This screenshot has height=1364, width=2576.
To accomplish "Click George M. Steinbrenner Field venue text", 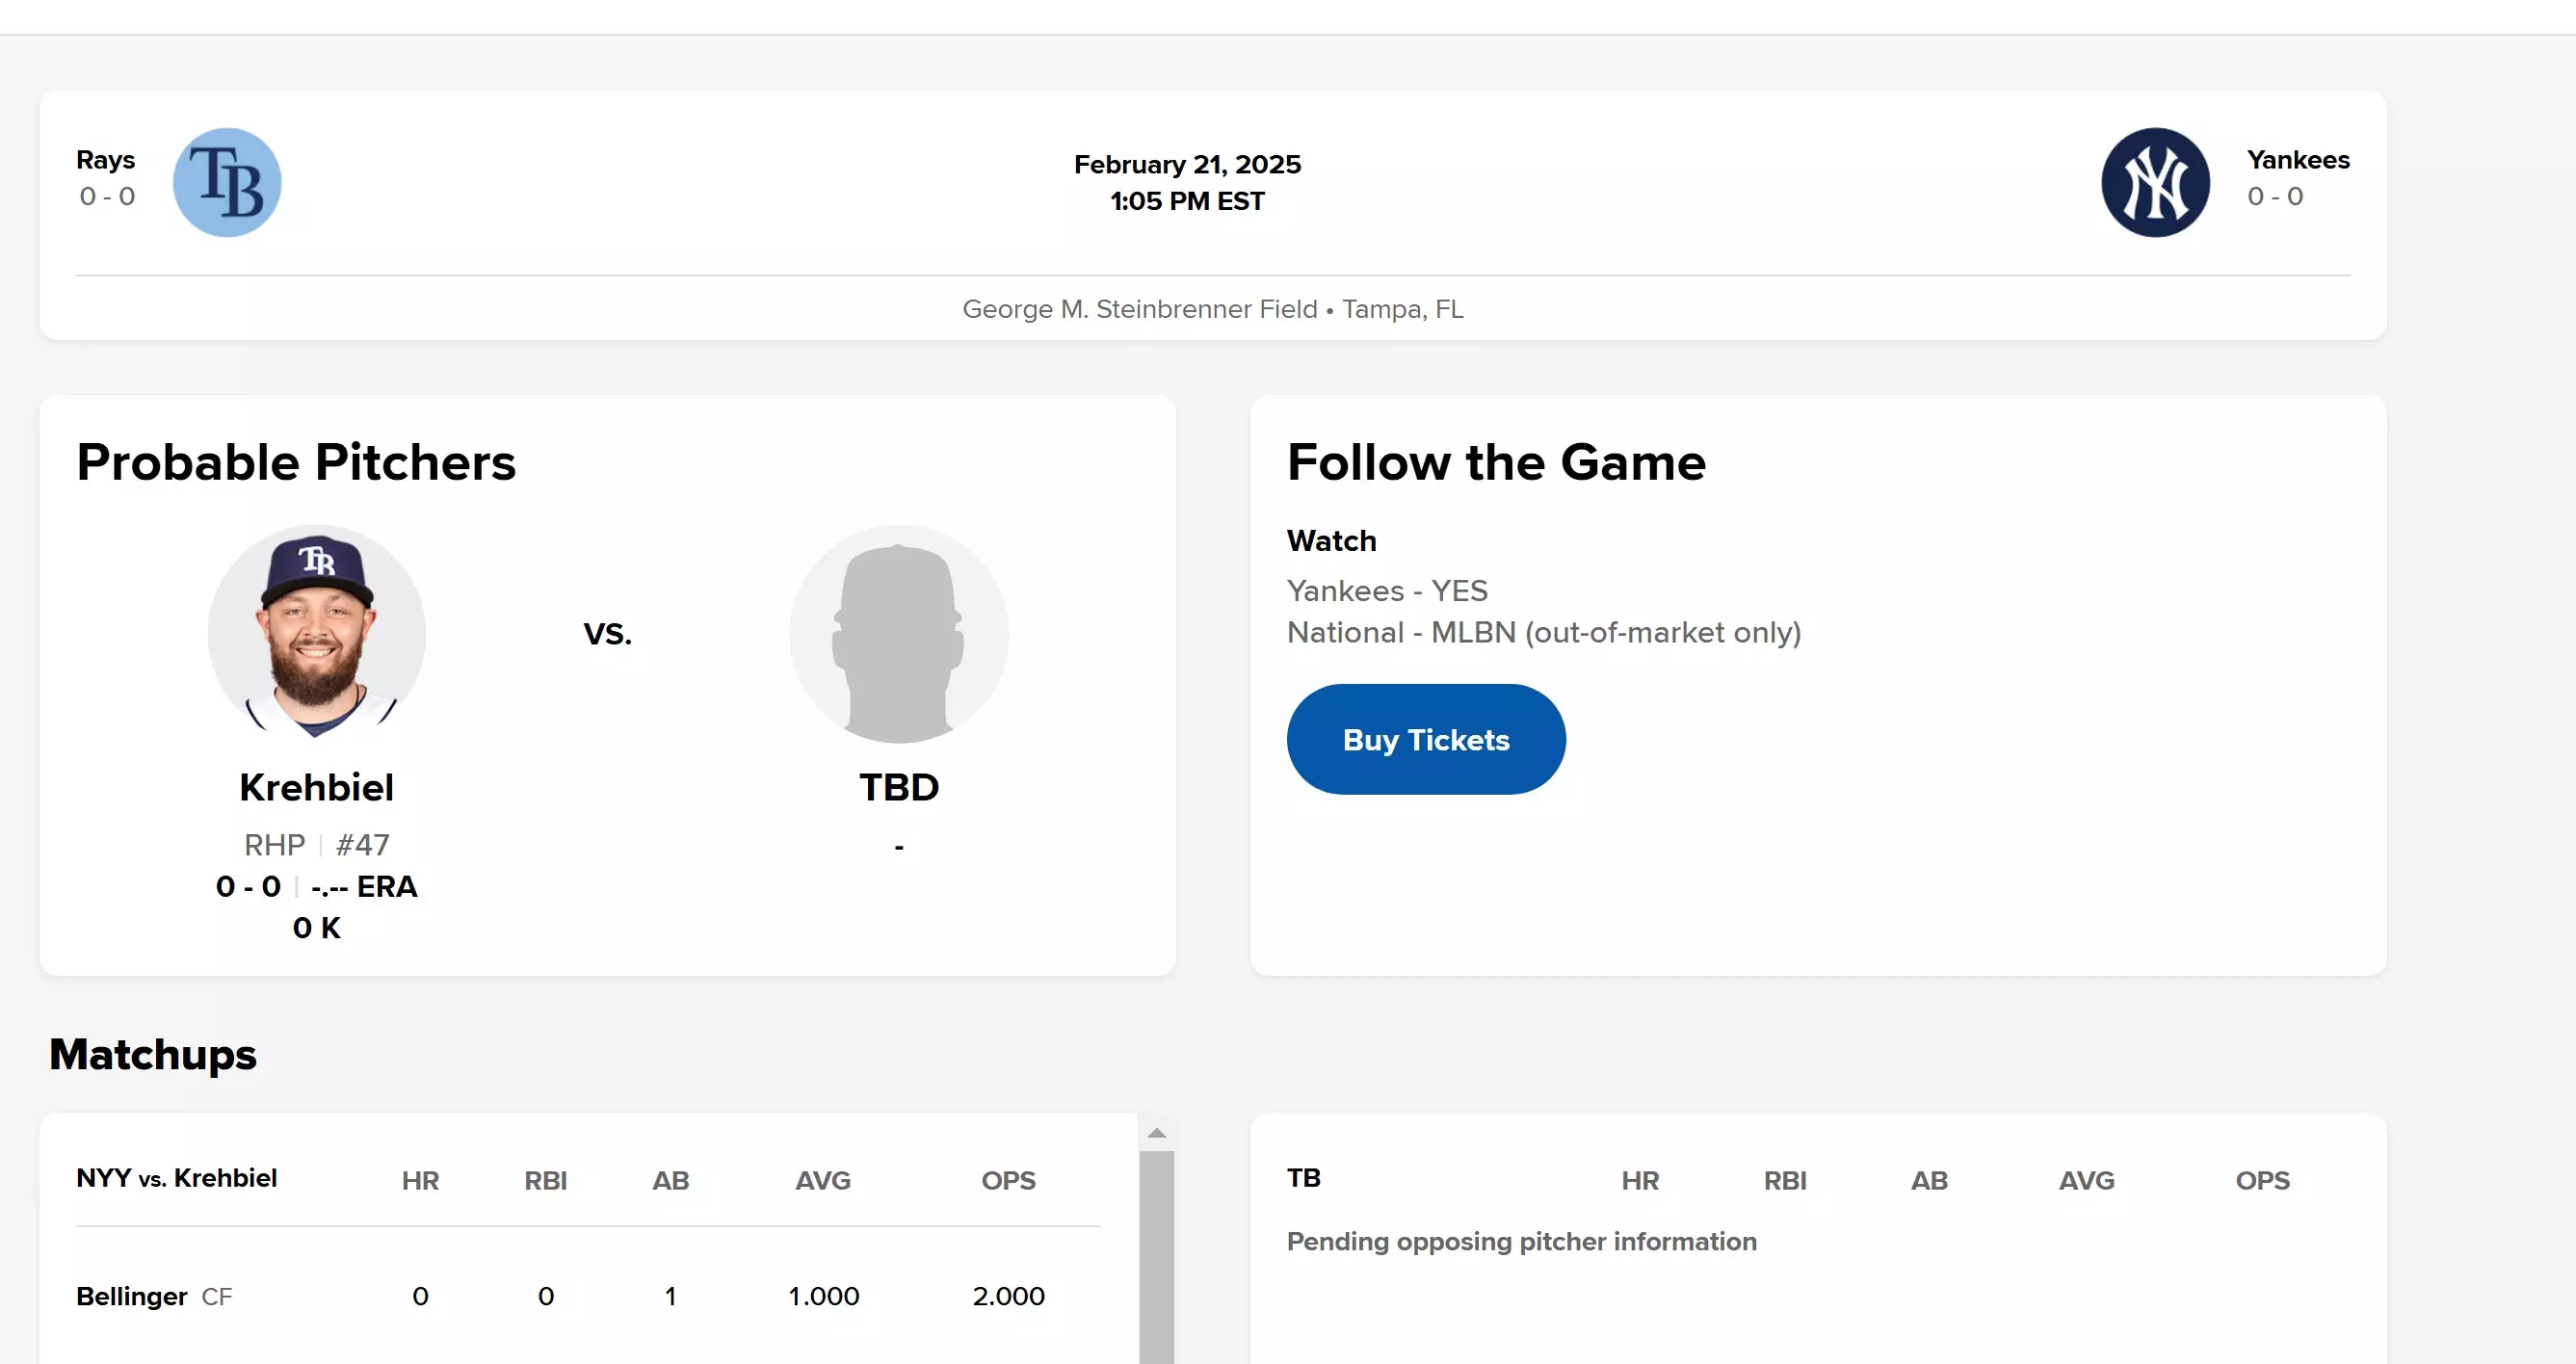I will coord(1139,309).
